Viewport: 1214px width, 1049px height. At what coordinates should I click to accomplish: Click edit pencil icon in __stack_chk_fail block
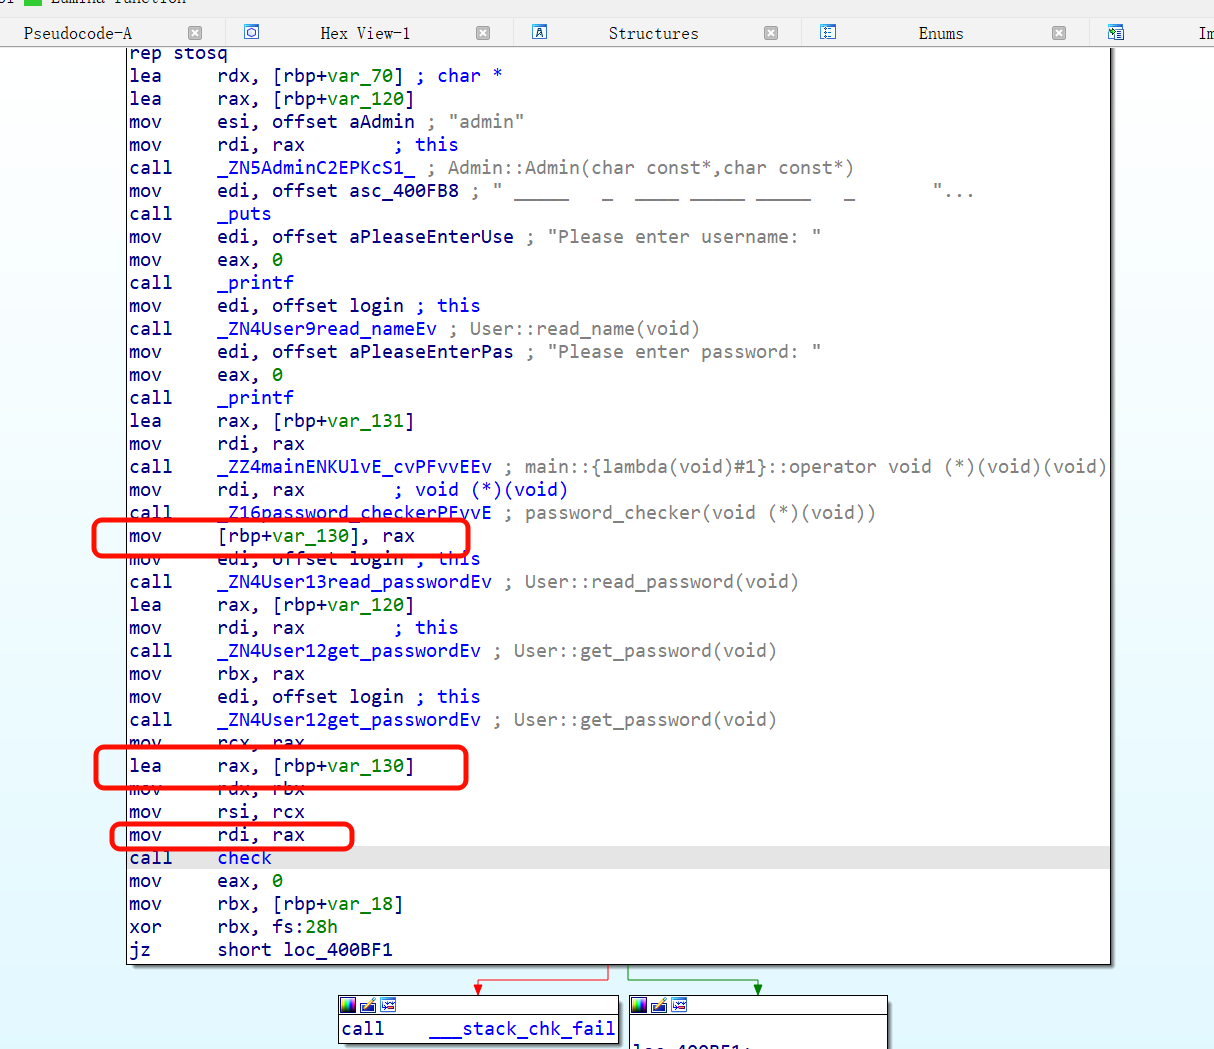coord(368,1005)
